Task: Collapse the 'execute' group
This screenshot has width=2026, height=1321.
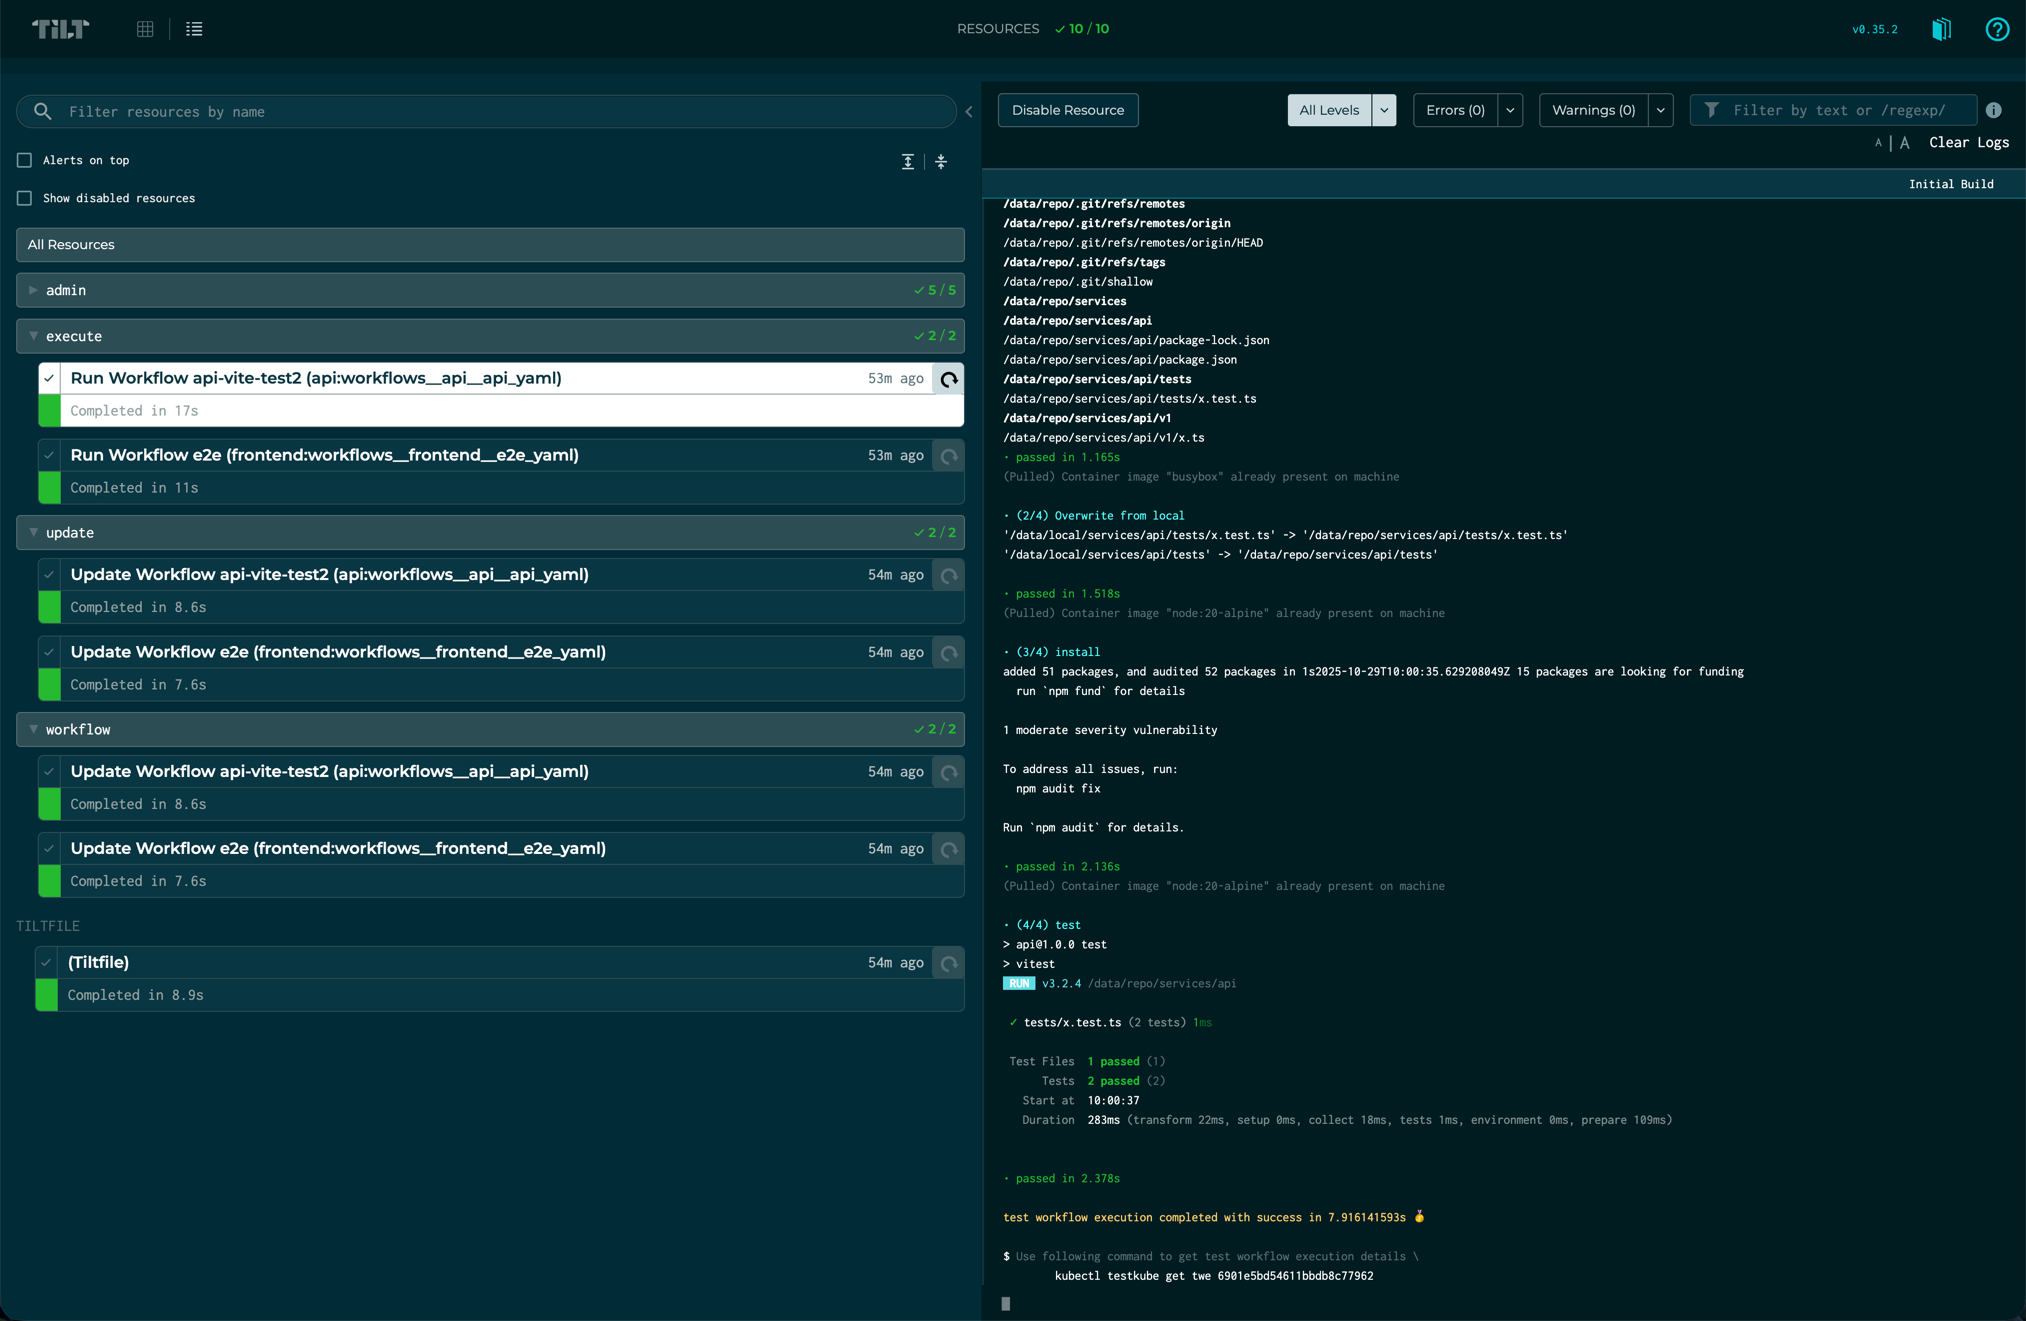Action: click(x=33, y=336)
